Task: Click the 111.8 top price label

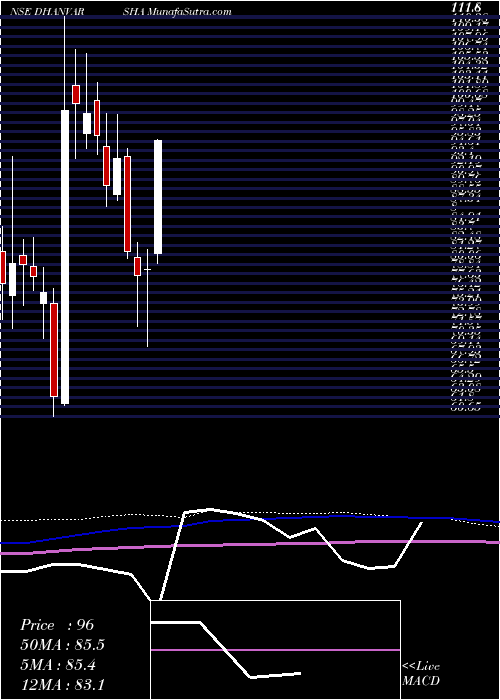Action: (x=466, y=8)
